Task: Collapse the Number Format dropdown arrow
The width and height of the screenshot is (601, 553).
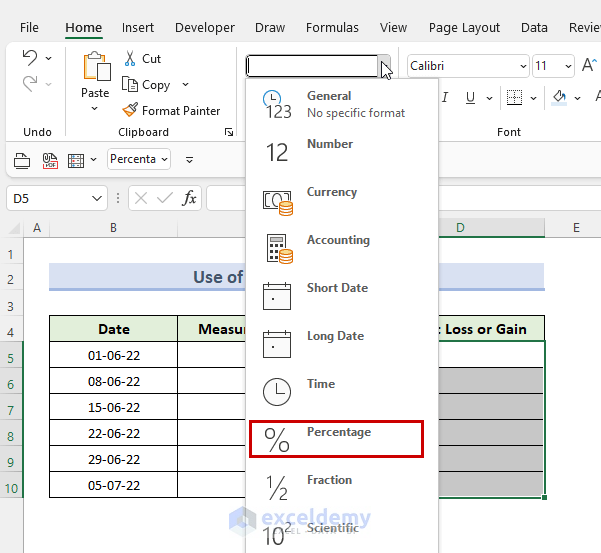Action: point(384,66)
